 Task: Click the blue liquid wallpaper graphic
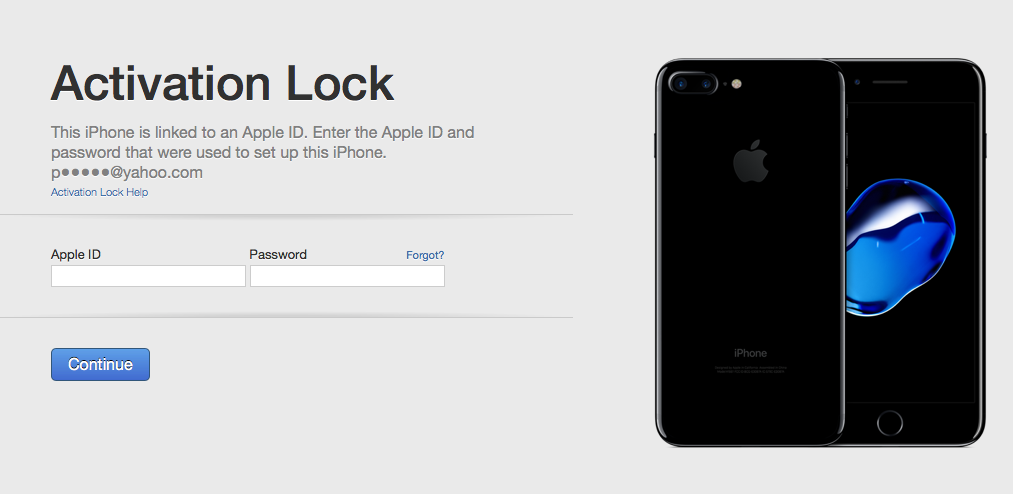pos(900,247)
